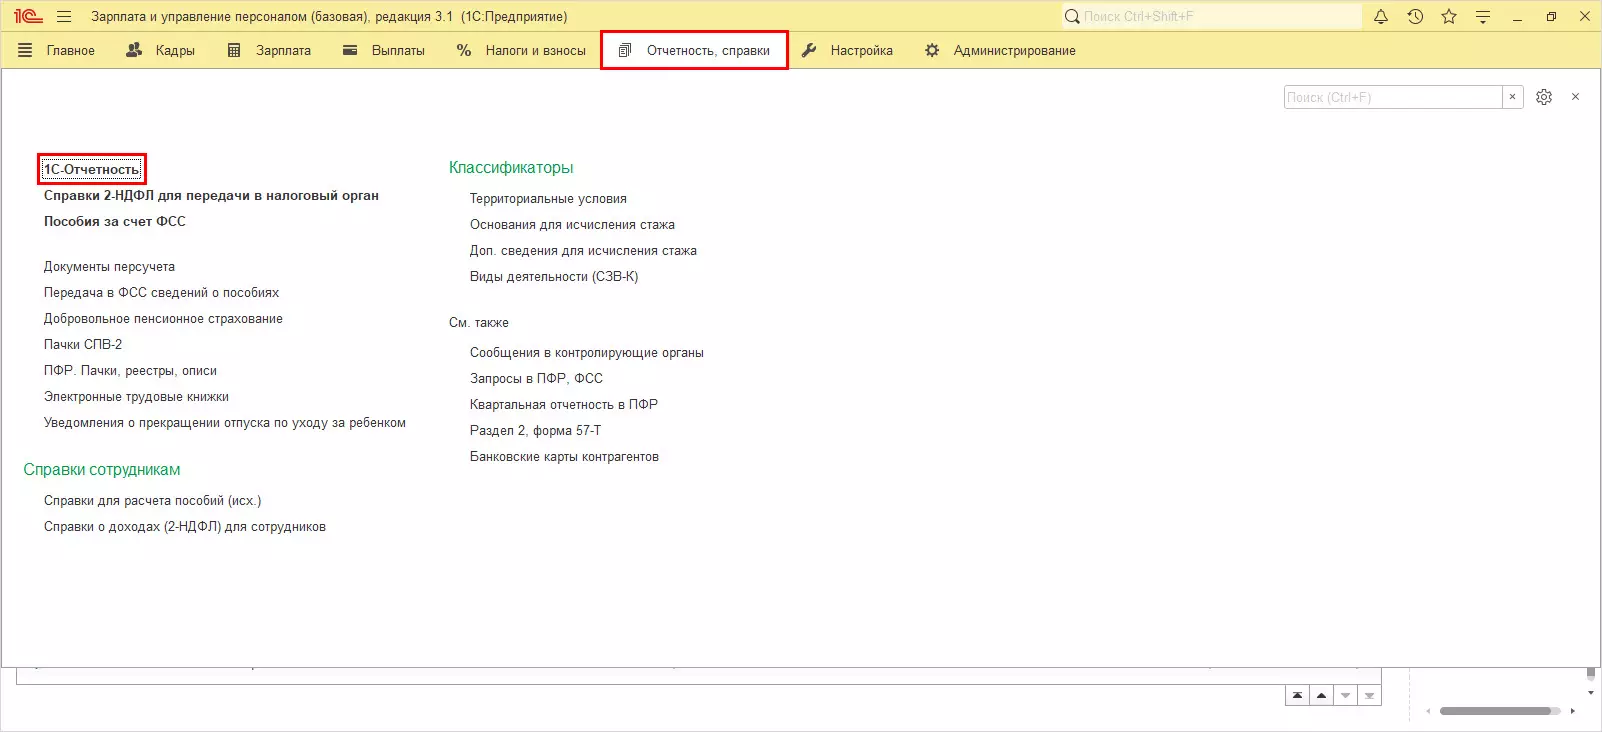Image resolution: width=1602 pixels, height=732 pixels.
Task: Open ПФР. Пачки, реестры, описи
Action: 130,370
